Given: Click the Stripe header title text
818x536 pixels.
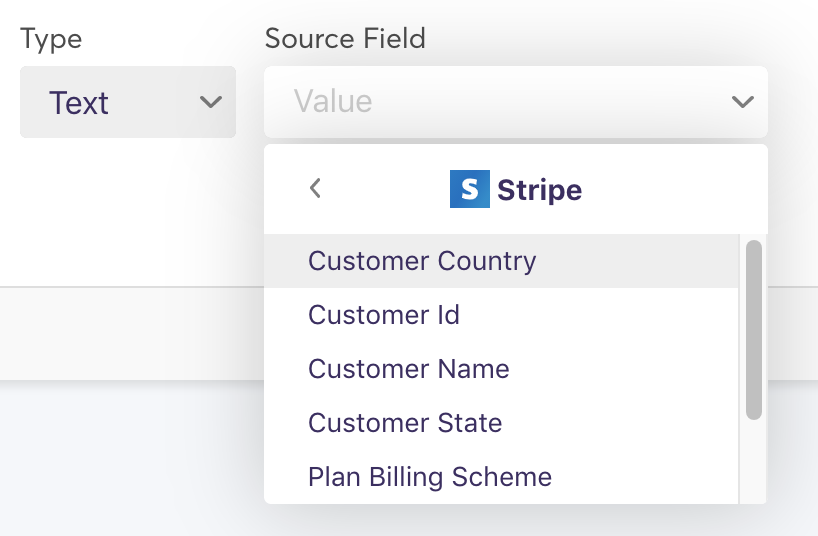Looking at the screenshot, I should tap(539, 189).
